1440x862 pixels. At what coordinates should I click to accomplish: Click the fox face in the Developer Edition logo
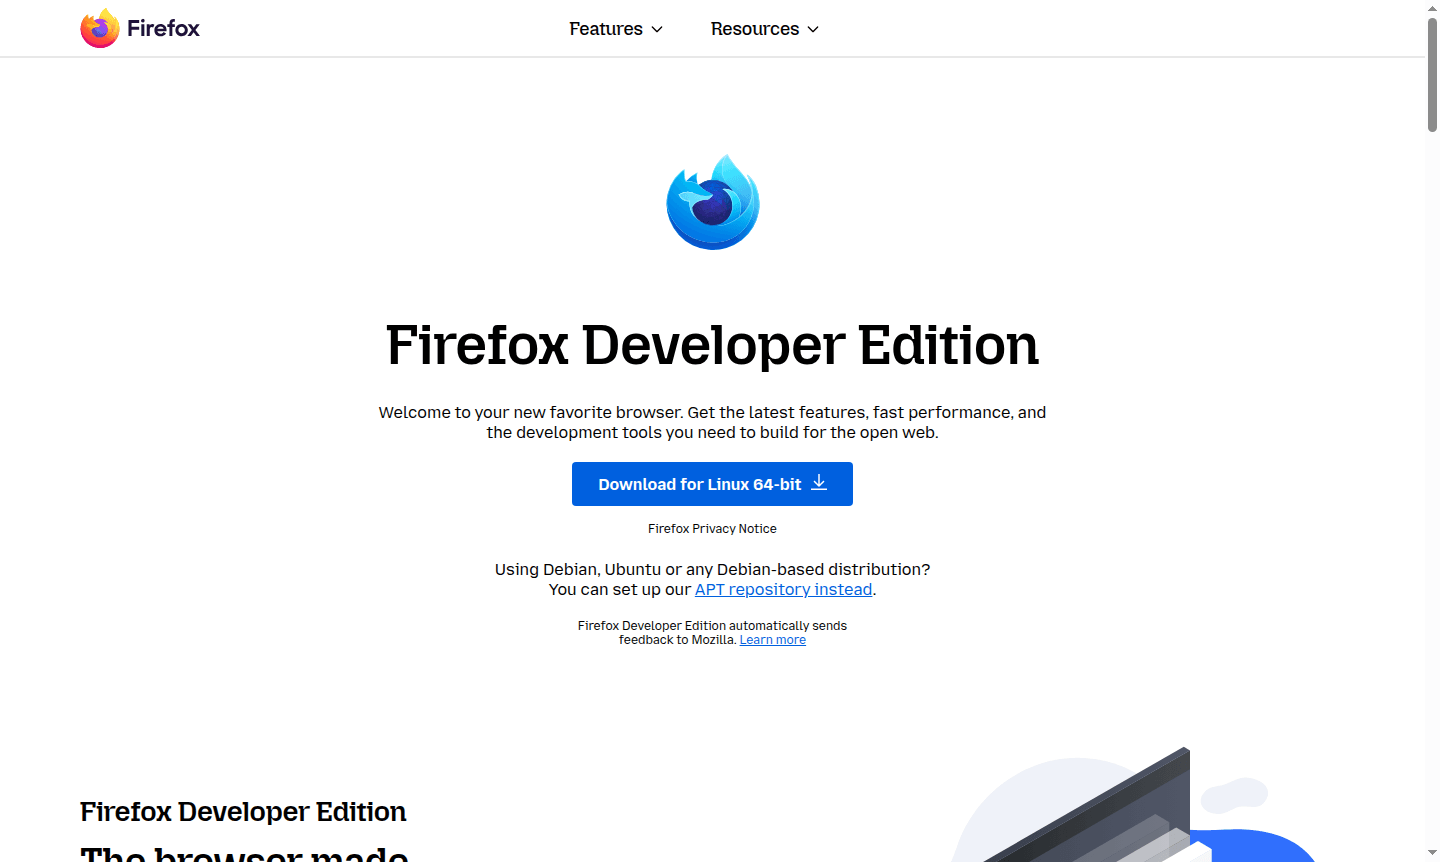click(712, 205)
